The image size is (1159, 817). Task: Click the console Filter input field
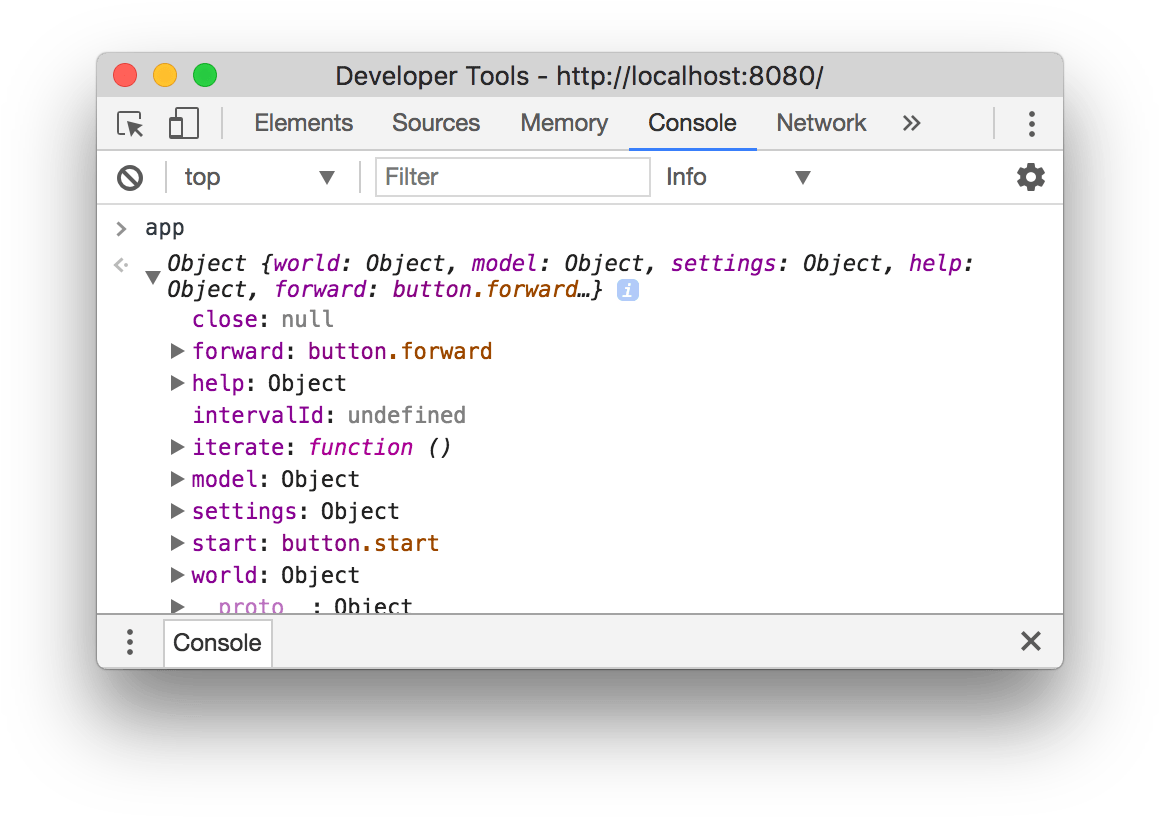click(512, 178)
